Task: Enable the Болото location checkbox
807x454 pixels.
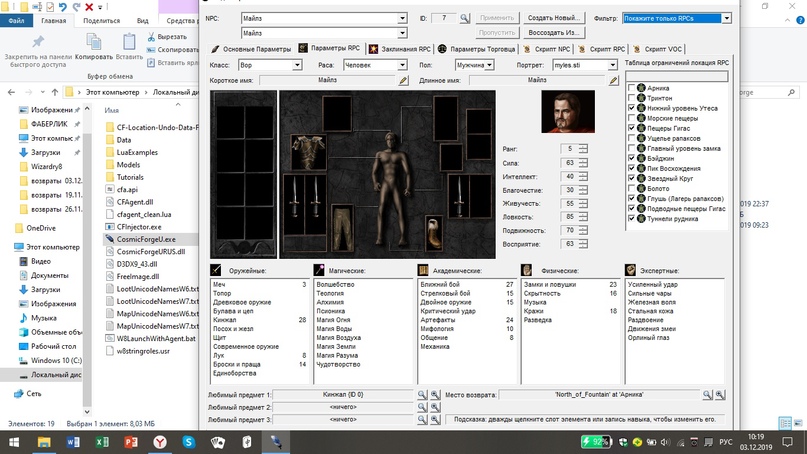Action: (x=630, y=188)
